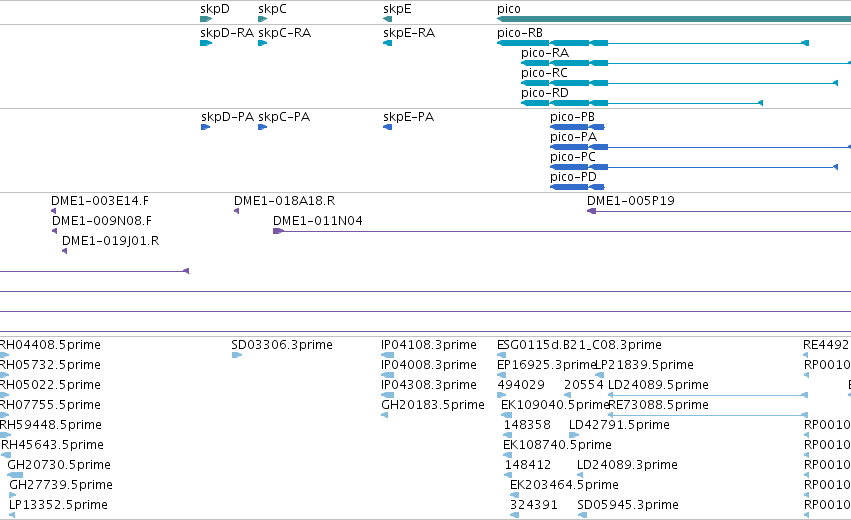This screenshot has width=851, height=520.
Task: Select the DME1-011N04 clone start arrow
Action: [x=278, y=231]
